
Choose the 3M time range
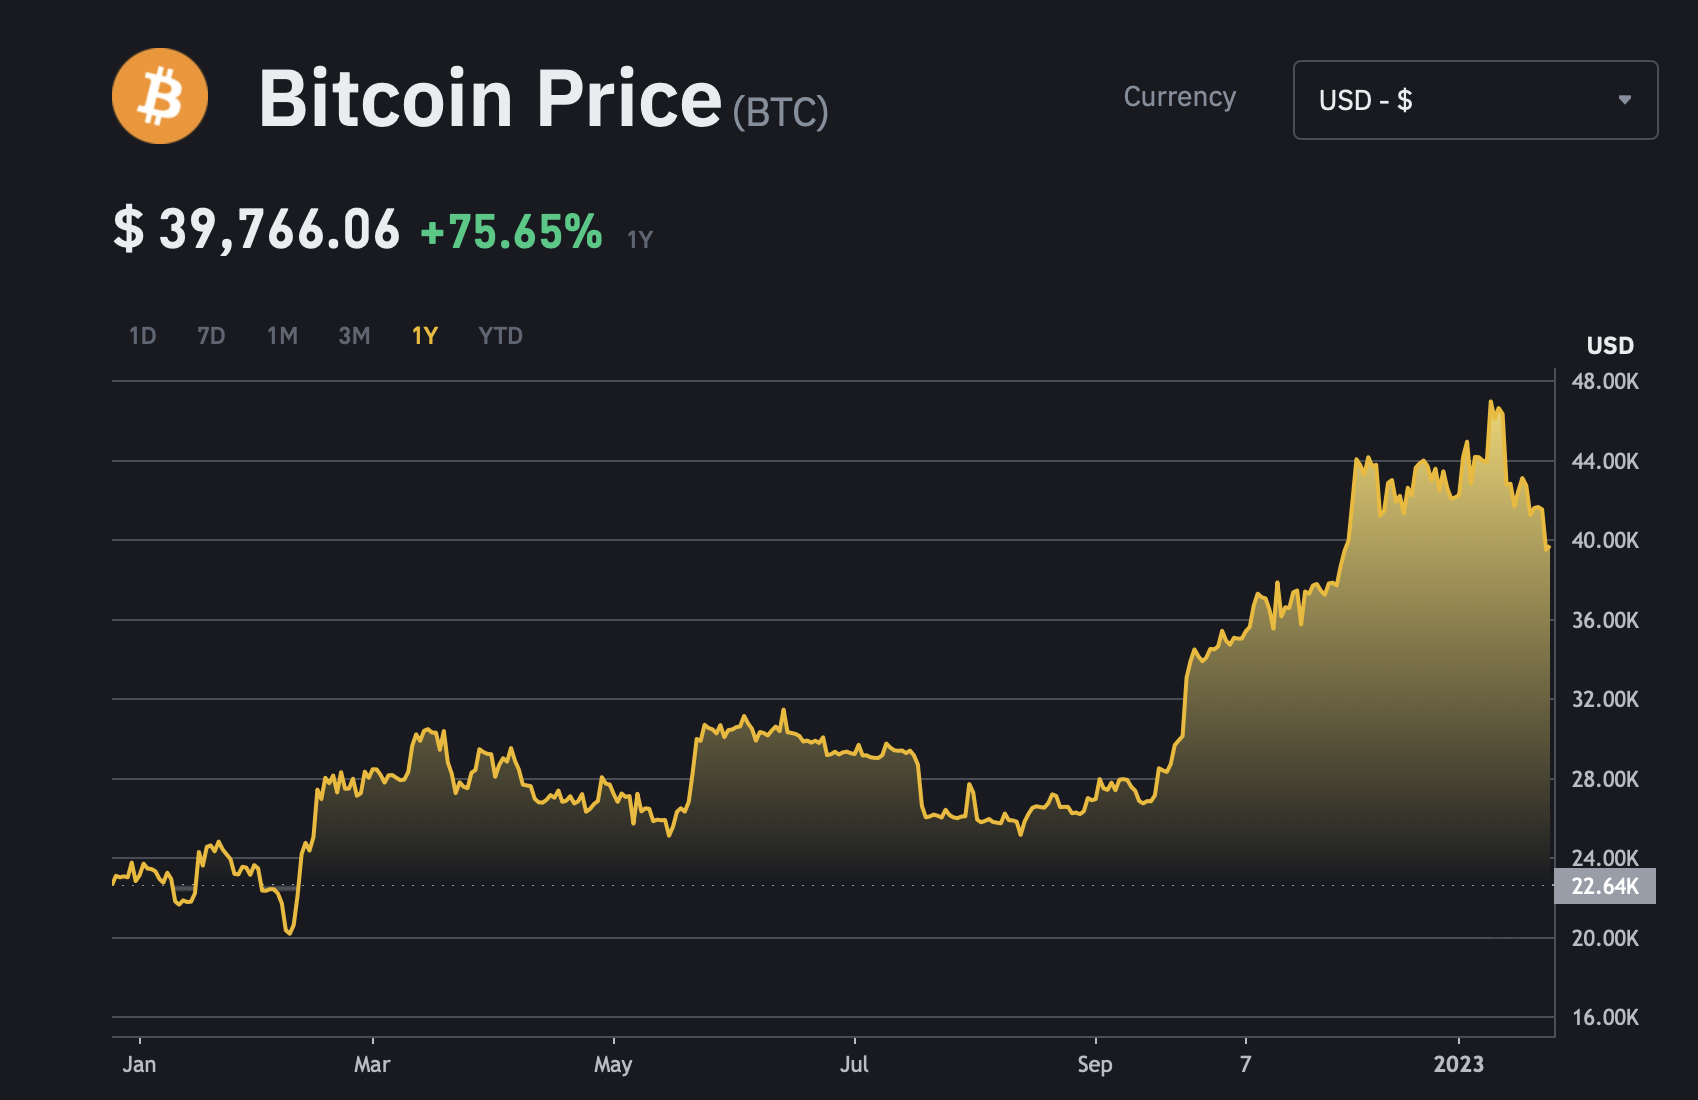[x=354, y=336]
